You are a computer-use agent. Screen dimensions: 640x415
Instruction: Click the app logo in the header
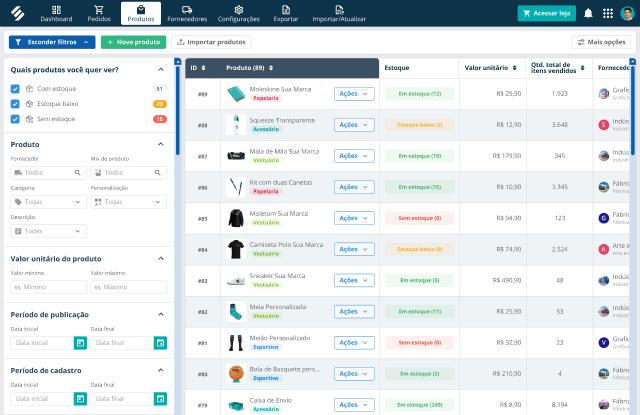point(18,13)
